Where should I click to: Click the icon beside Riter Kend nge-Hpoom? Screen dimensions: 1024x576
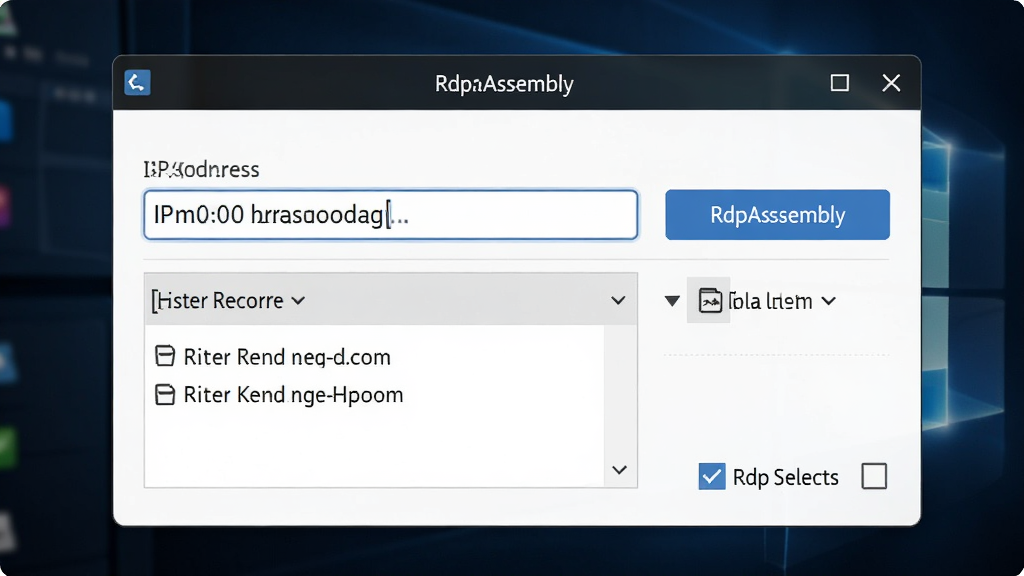165,394
